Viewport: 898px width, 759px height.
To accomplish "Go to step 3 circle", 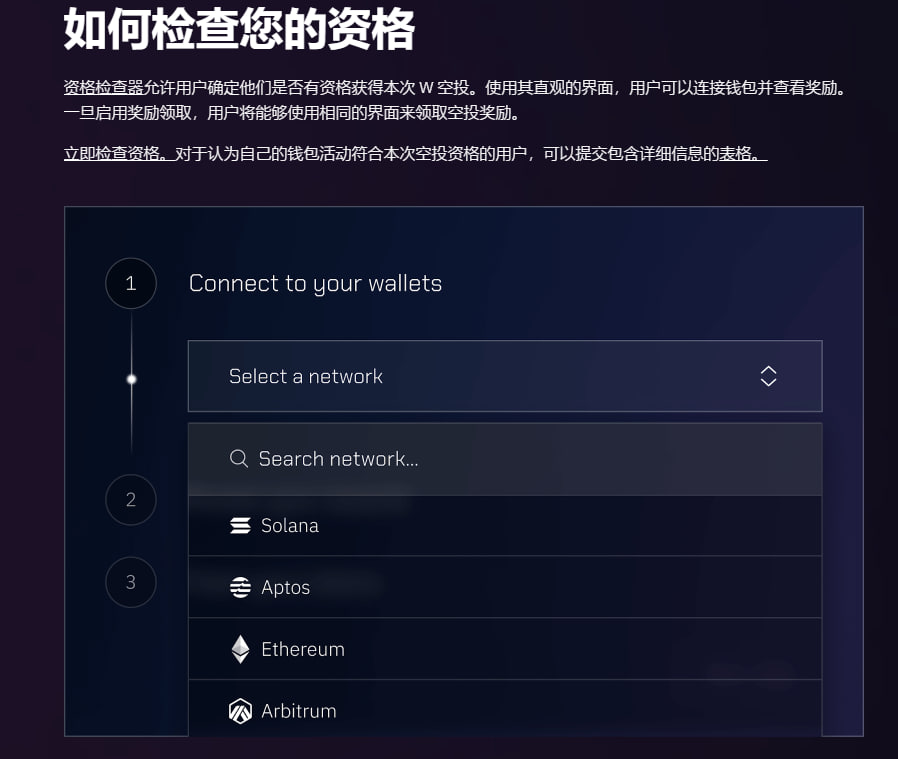I will (131, 582).
